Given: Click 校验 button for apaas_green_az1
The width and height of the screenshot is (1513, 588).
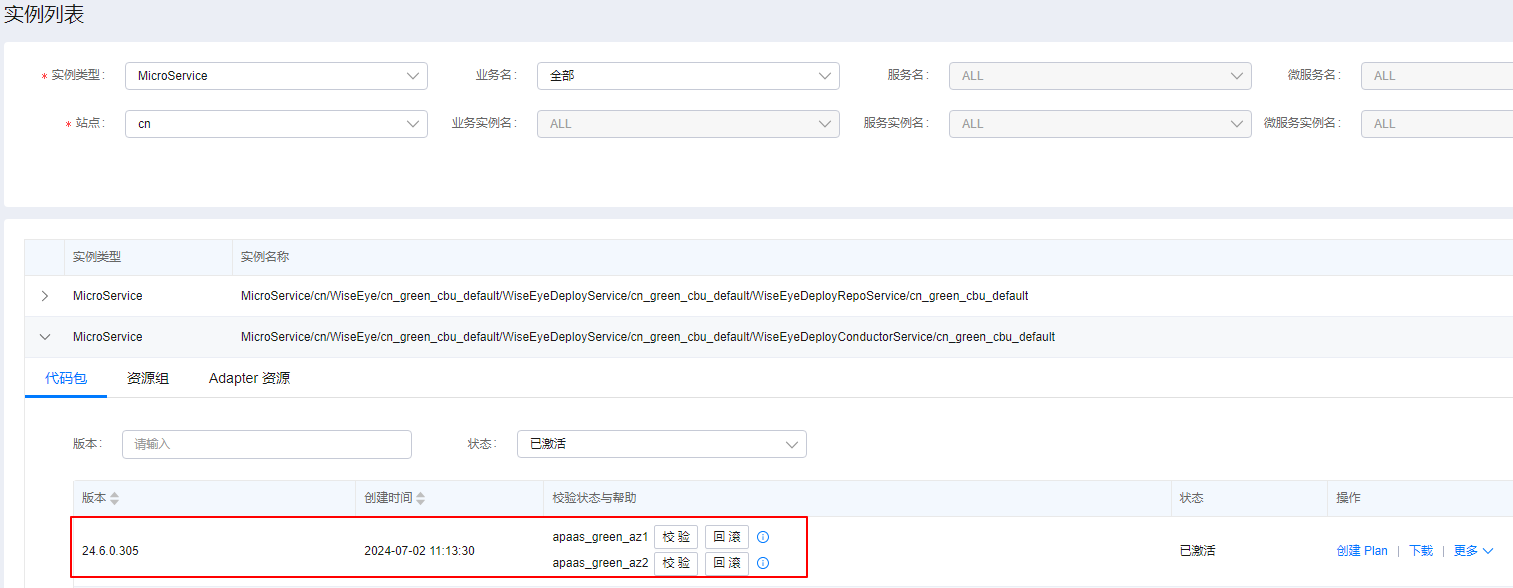Looking at the screenshot, I should [x=676, y=537].
